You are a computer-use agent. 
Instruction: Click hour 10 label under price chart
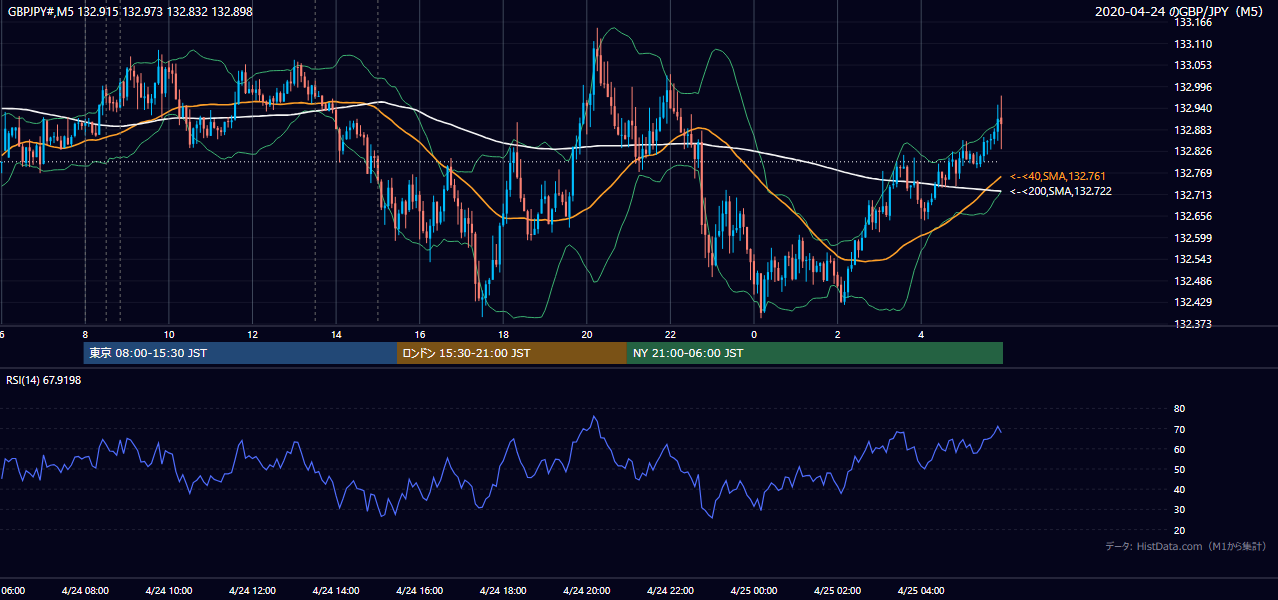point(169,335)
